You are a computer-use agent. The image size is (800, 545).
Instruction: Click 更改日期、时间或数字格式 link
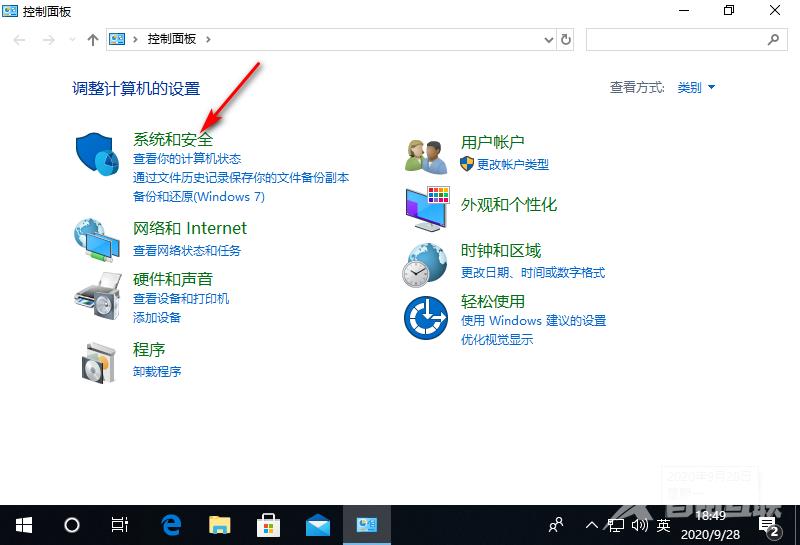click(533, 272)
